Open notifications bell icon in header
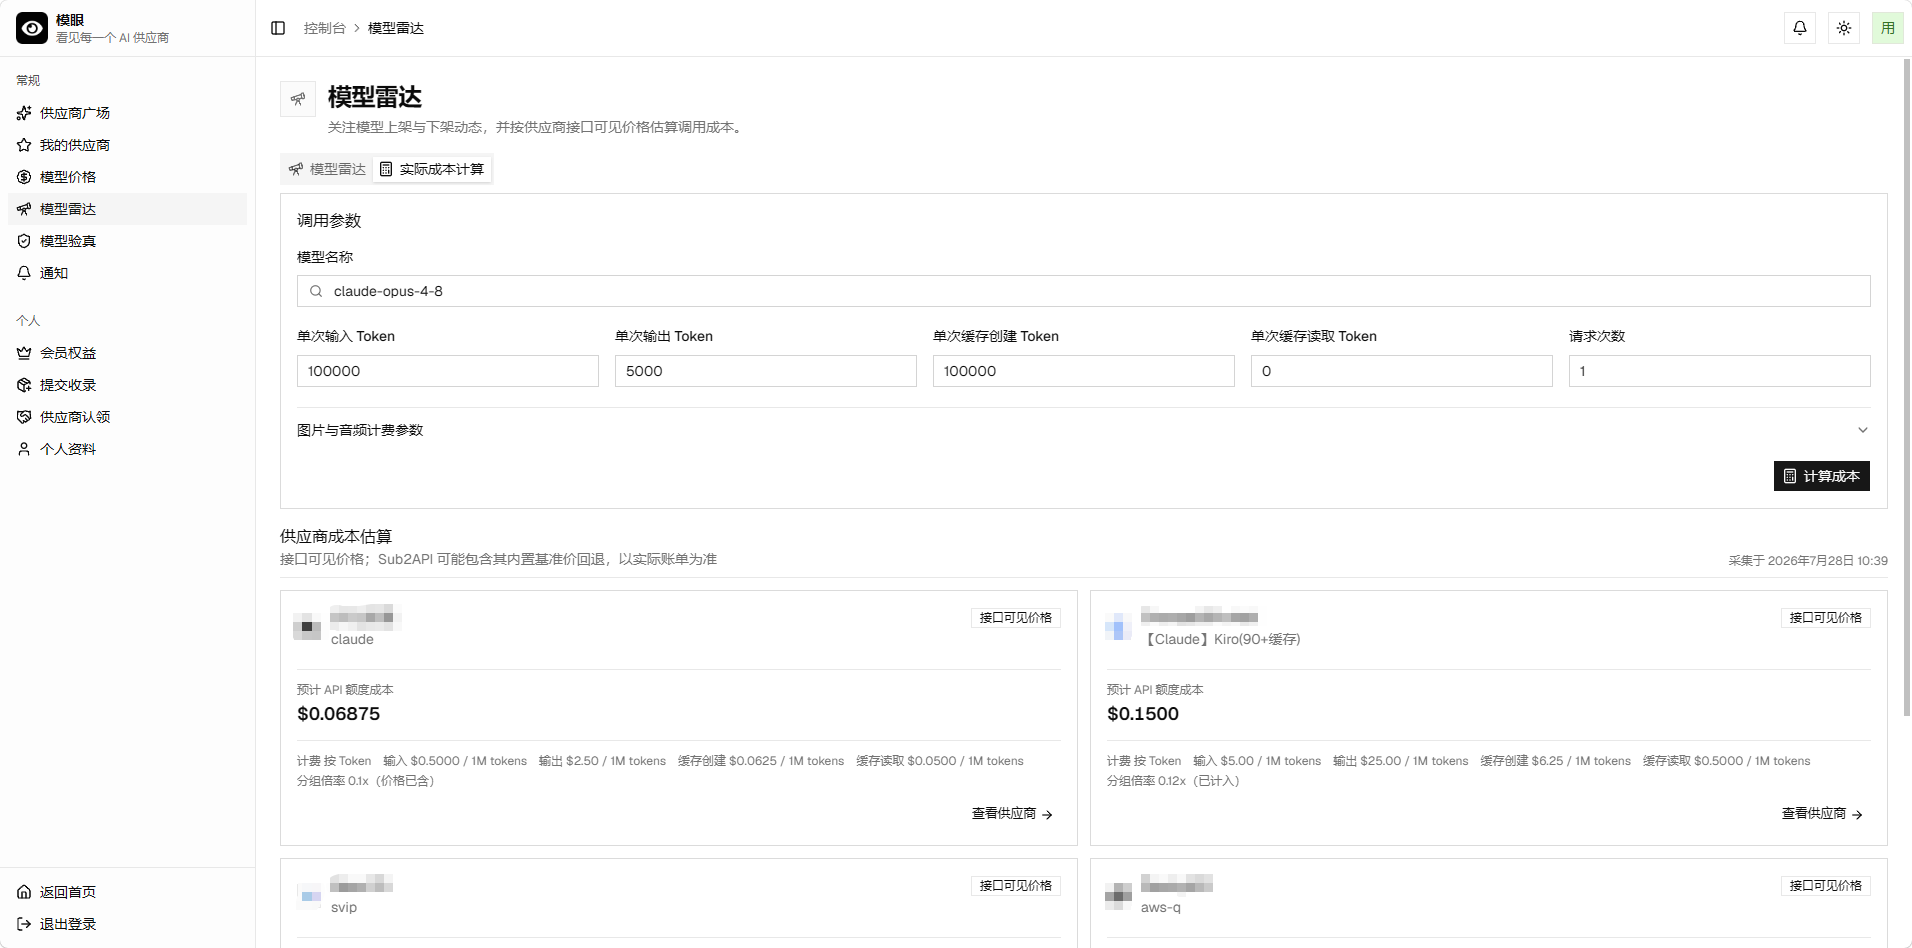 tap(1800, 28)
